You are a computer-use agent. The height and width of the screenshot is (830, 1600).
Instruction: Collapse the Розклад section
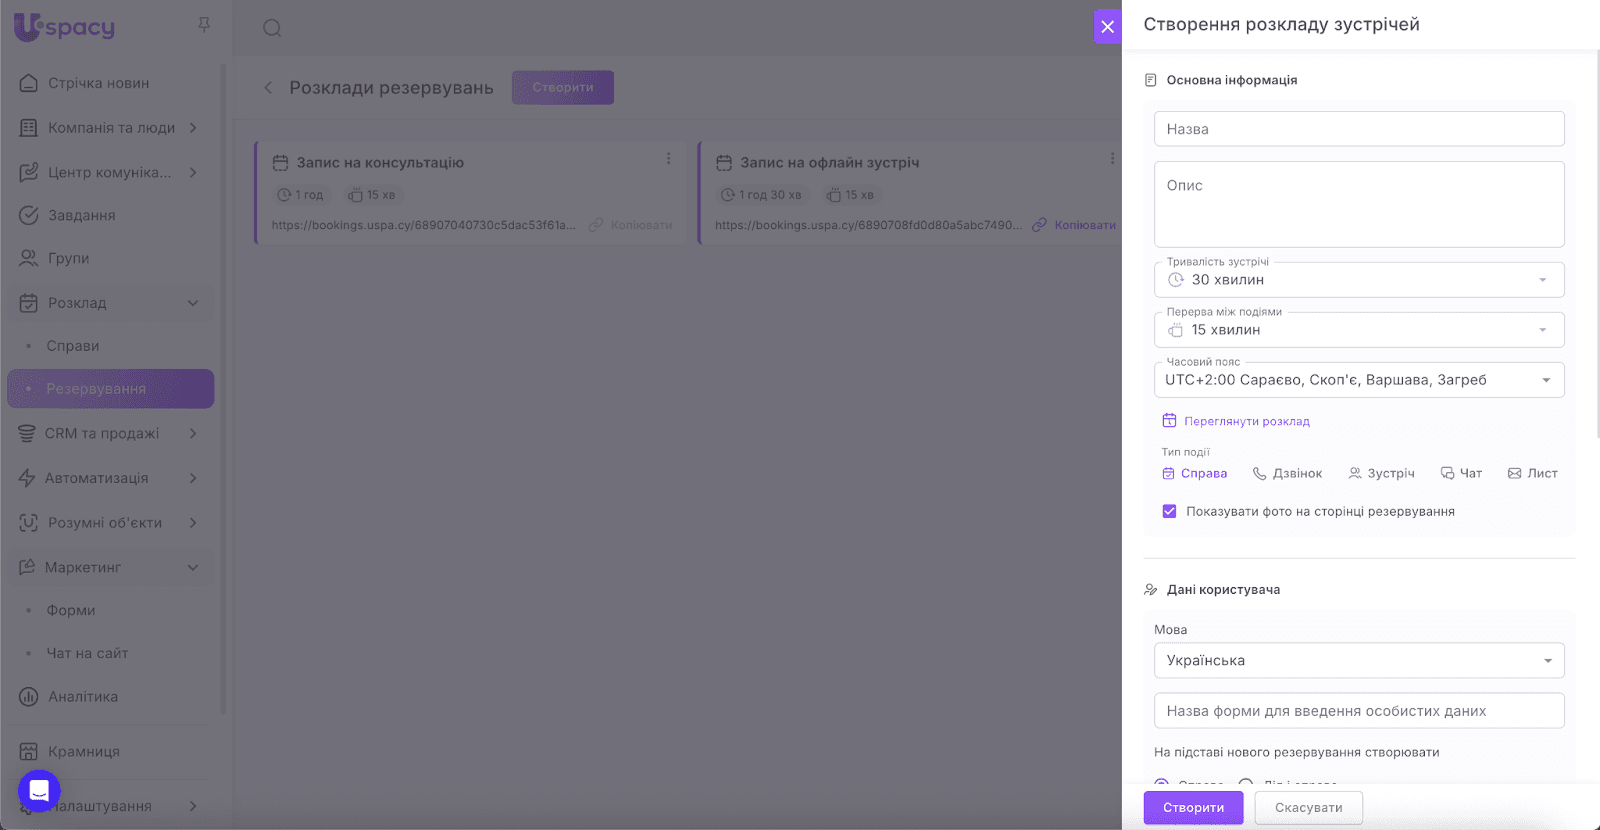[193, 303]
